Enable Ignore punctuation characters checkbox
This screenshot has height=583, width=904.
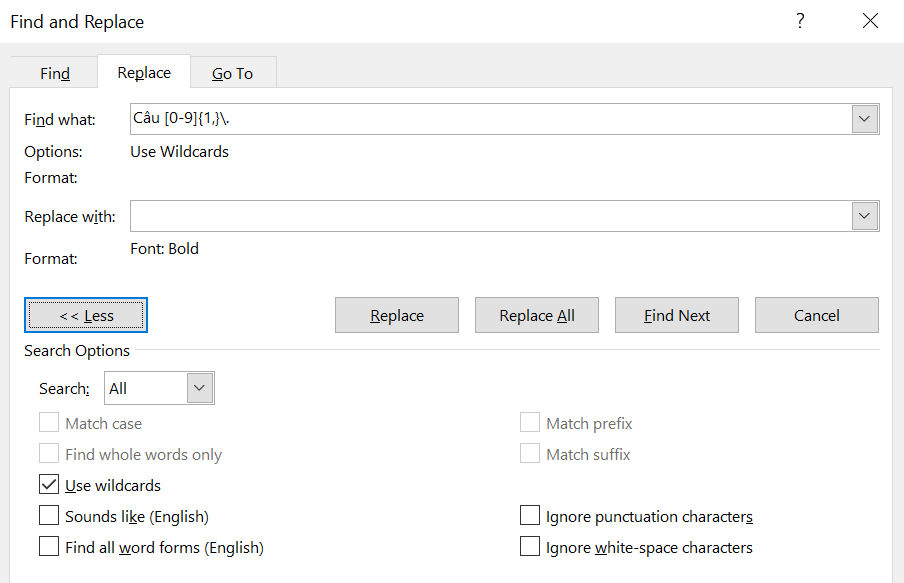(530, 516)
